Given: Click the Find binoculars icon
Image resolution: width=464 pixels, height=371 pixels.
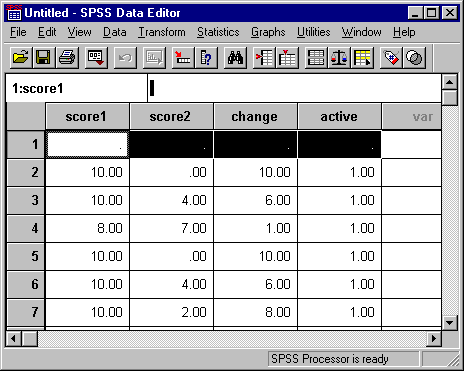Looking at the screenshot, I should pos(235,58).
